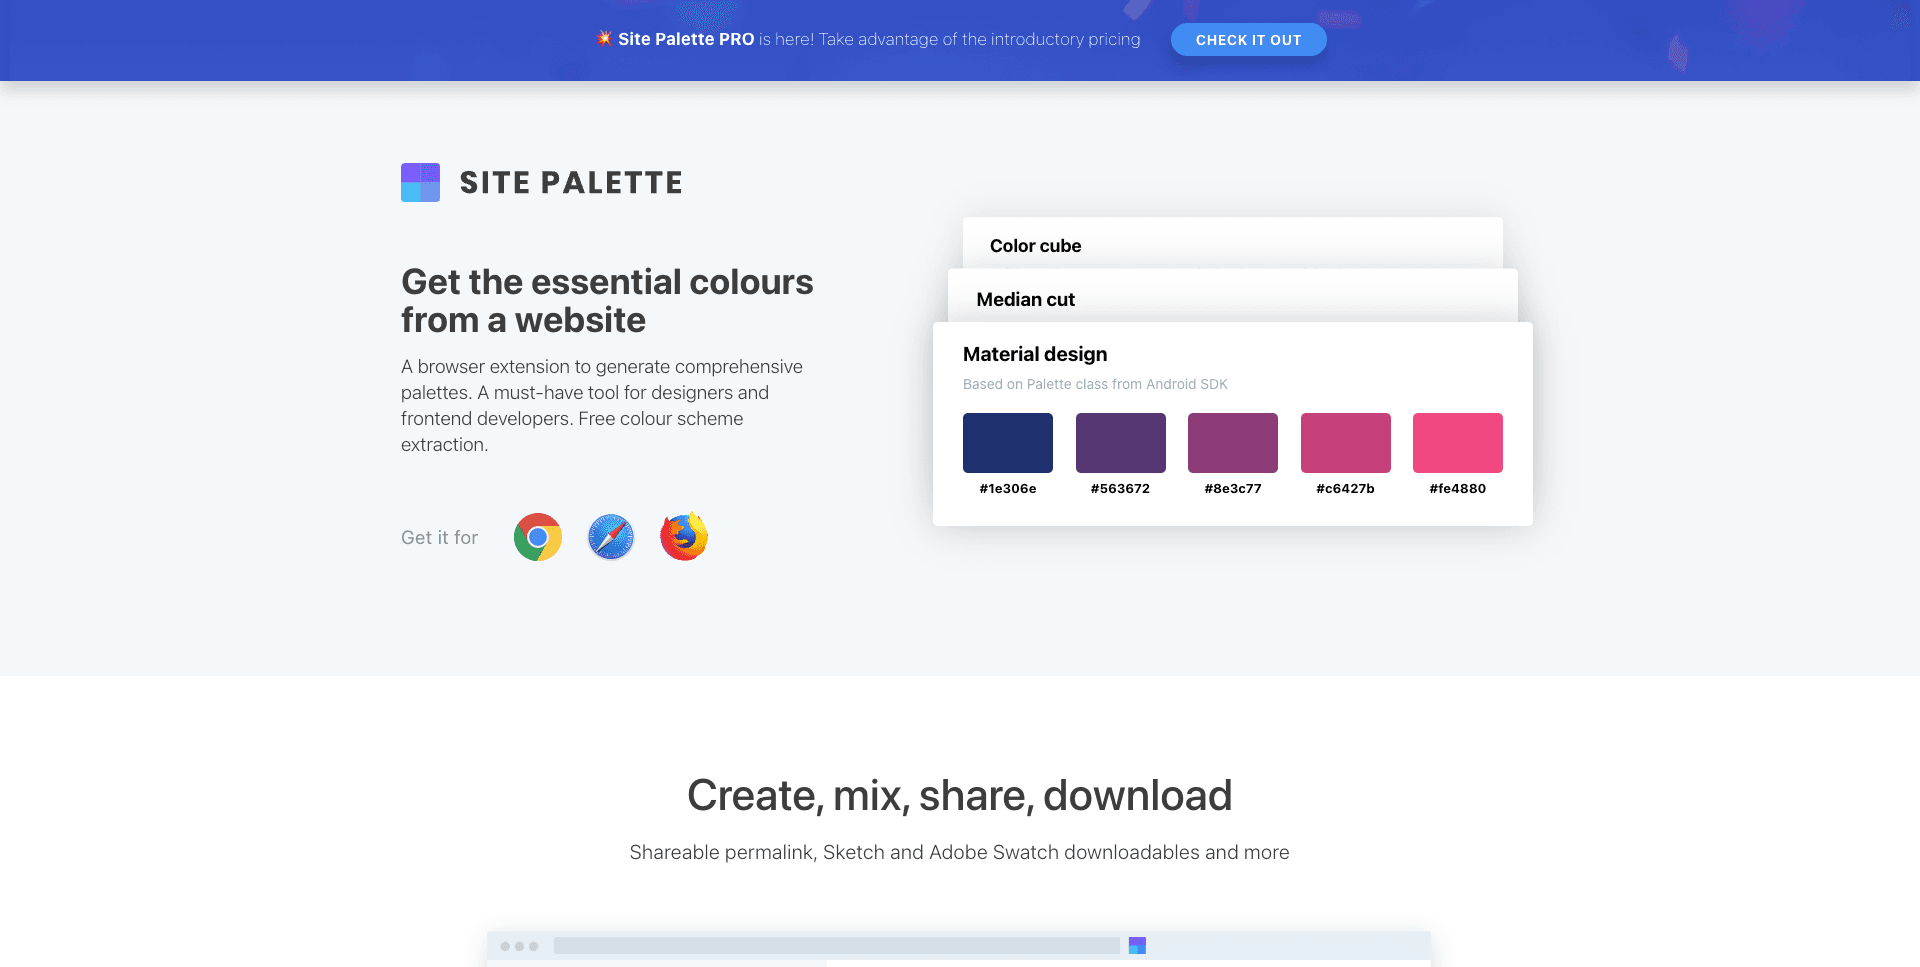The image size is (1920, 967).
Task: Pick the magenta #c6427b swatch
Action: click(1346, 443)
